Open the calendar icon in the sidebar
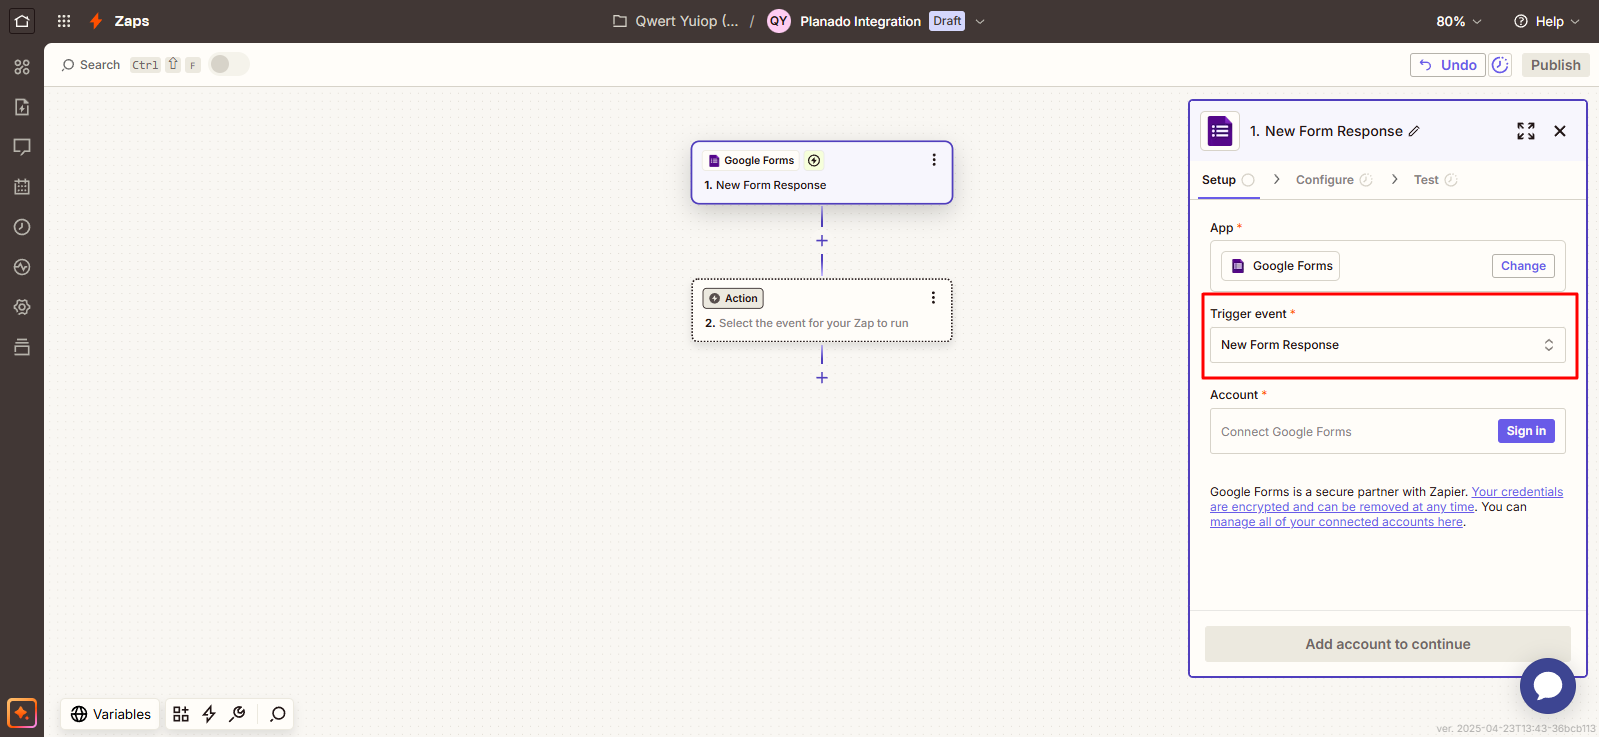The width and height of the screenshot is (1599, 737). pos(22,187)
